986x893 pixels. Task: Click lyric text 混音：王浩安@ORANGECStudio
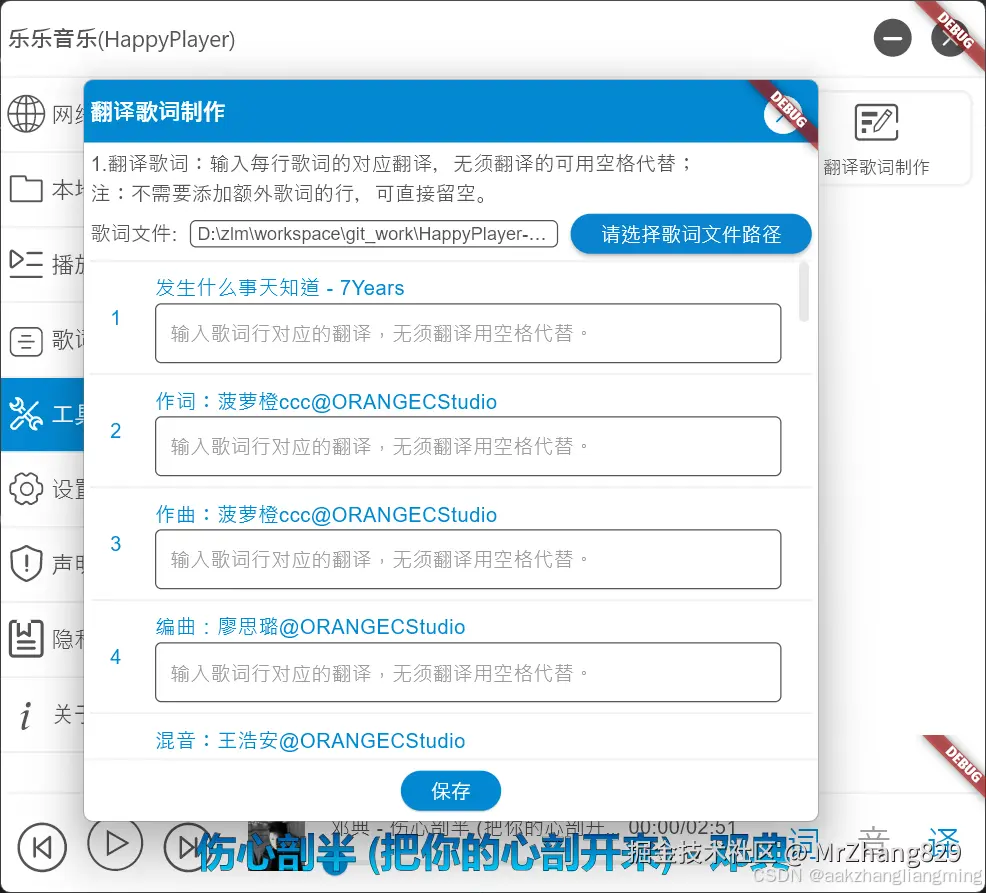[311, 741]
